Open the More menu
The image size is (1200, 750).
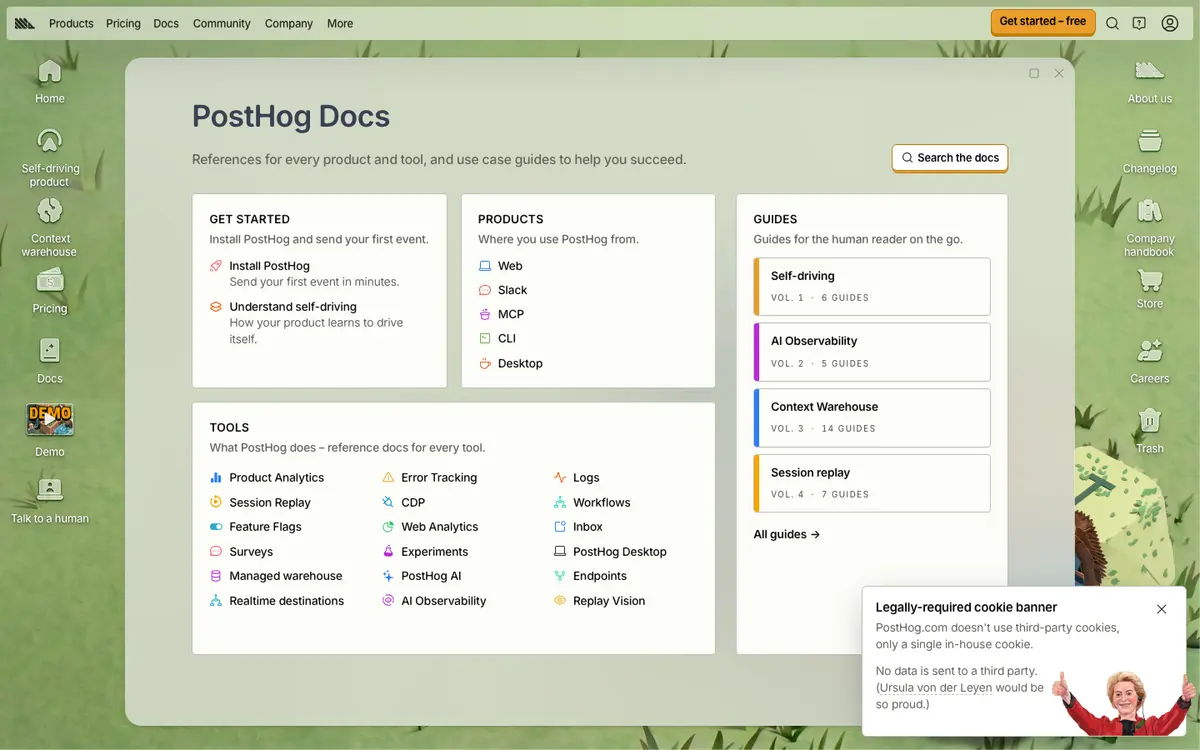click(340, 23)
